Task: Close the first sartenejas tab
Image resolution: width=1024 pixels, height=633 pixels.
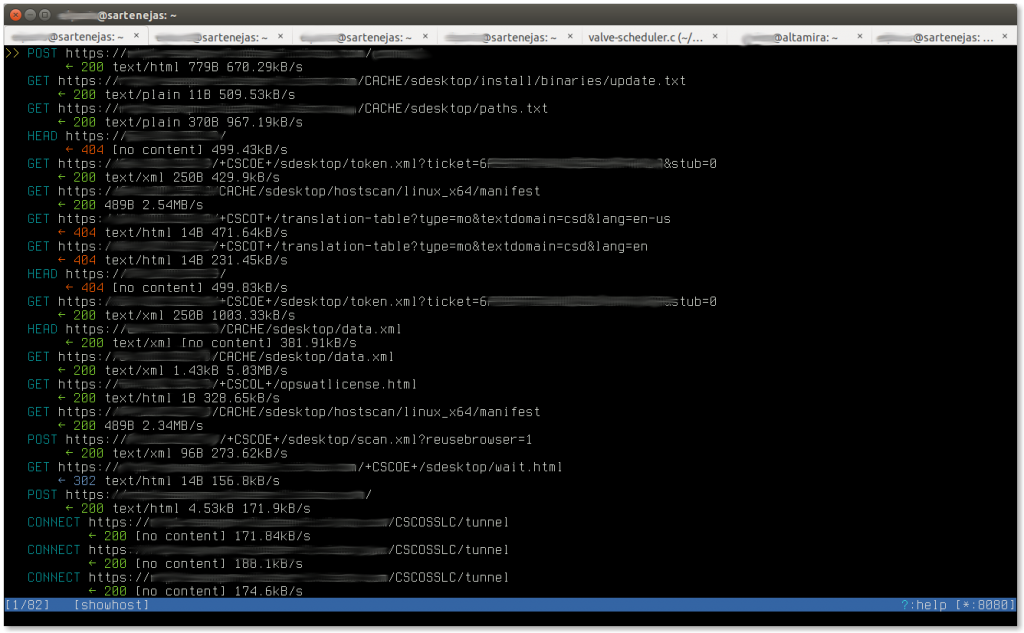Action: [135, 37]
